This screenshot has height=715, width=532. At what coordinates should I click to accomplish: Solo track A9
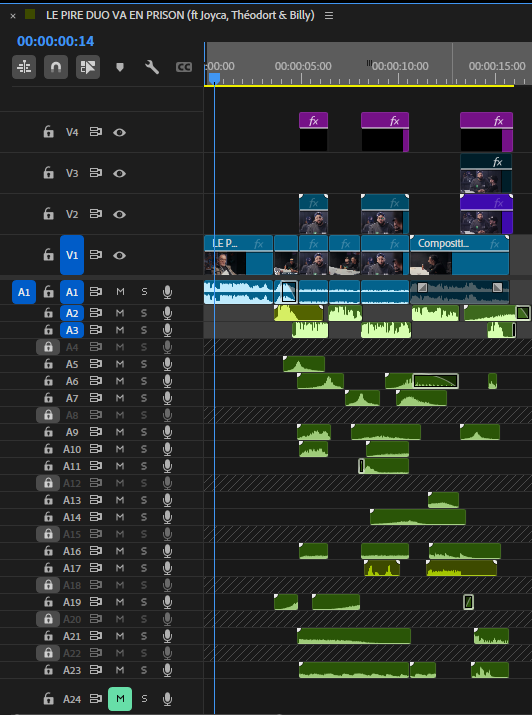pos(144,432)
